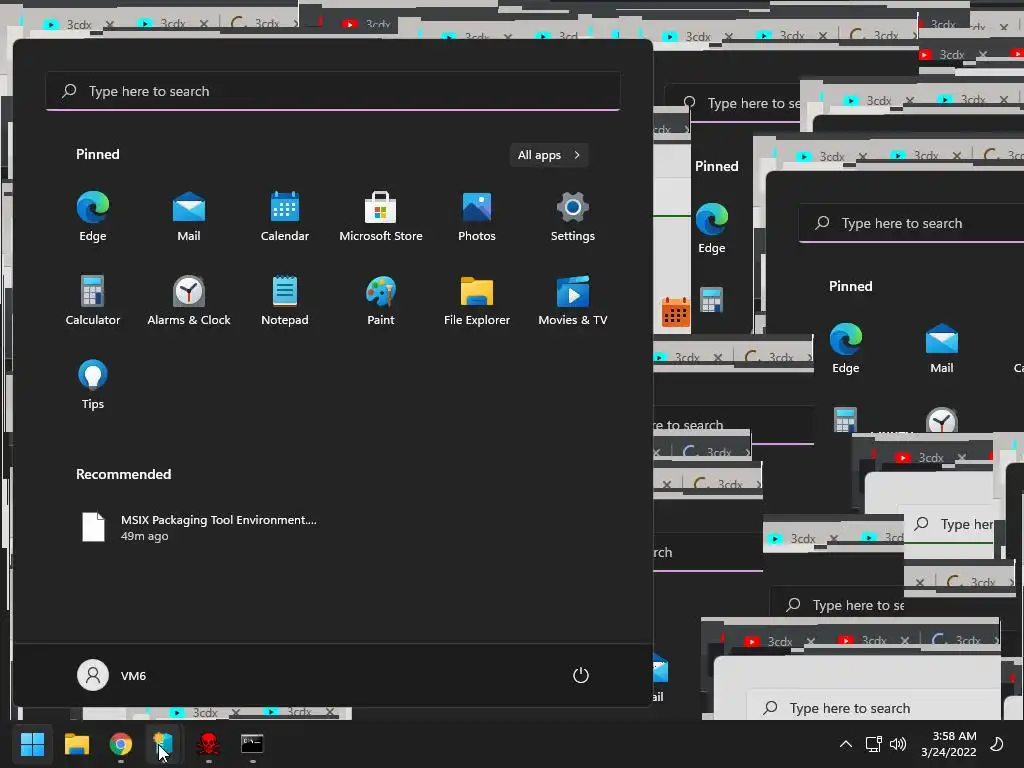Click orange calendar icon in background fragment
Viewport: 1024px width, 768px height.
(x=675, y=312)
